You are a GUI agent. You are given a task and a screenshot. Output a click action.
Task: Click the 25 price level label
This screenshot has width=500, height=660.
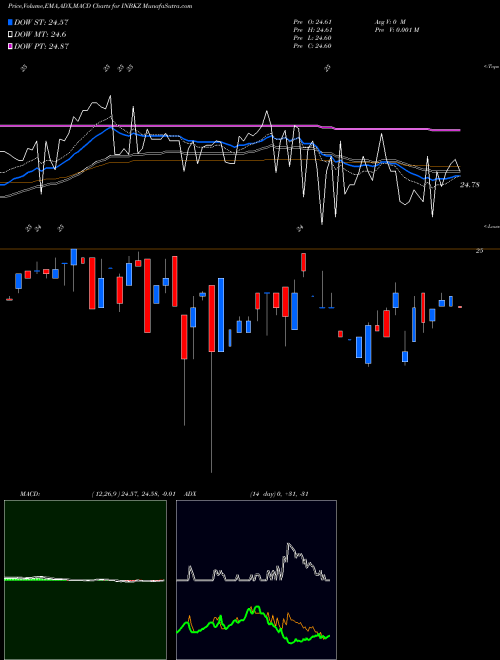pyautogui.click(x=479, y=251)
